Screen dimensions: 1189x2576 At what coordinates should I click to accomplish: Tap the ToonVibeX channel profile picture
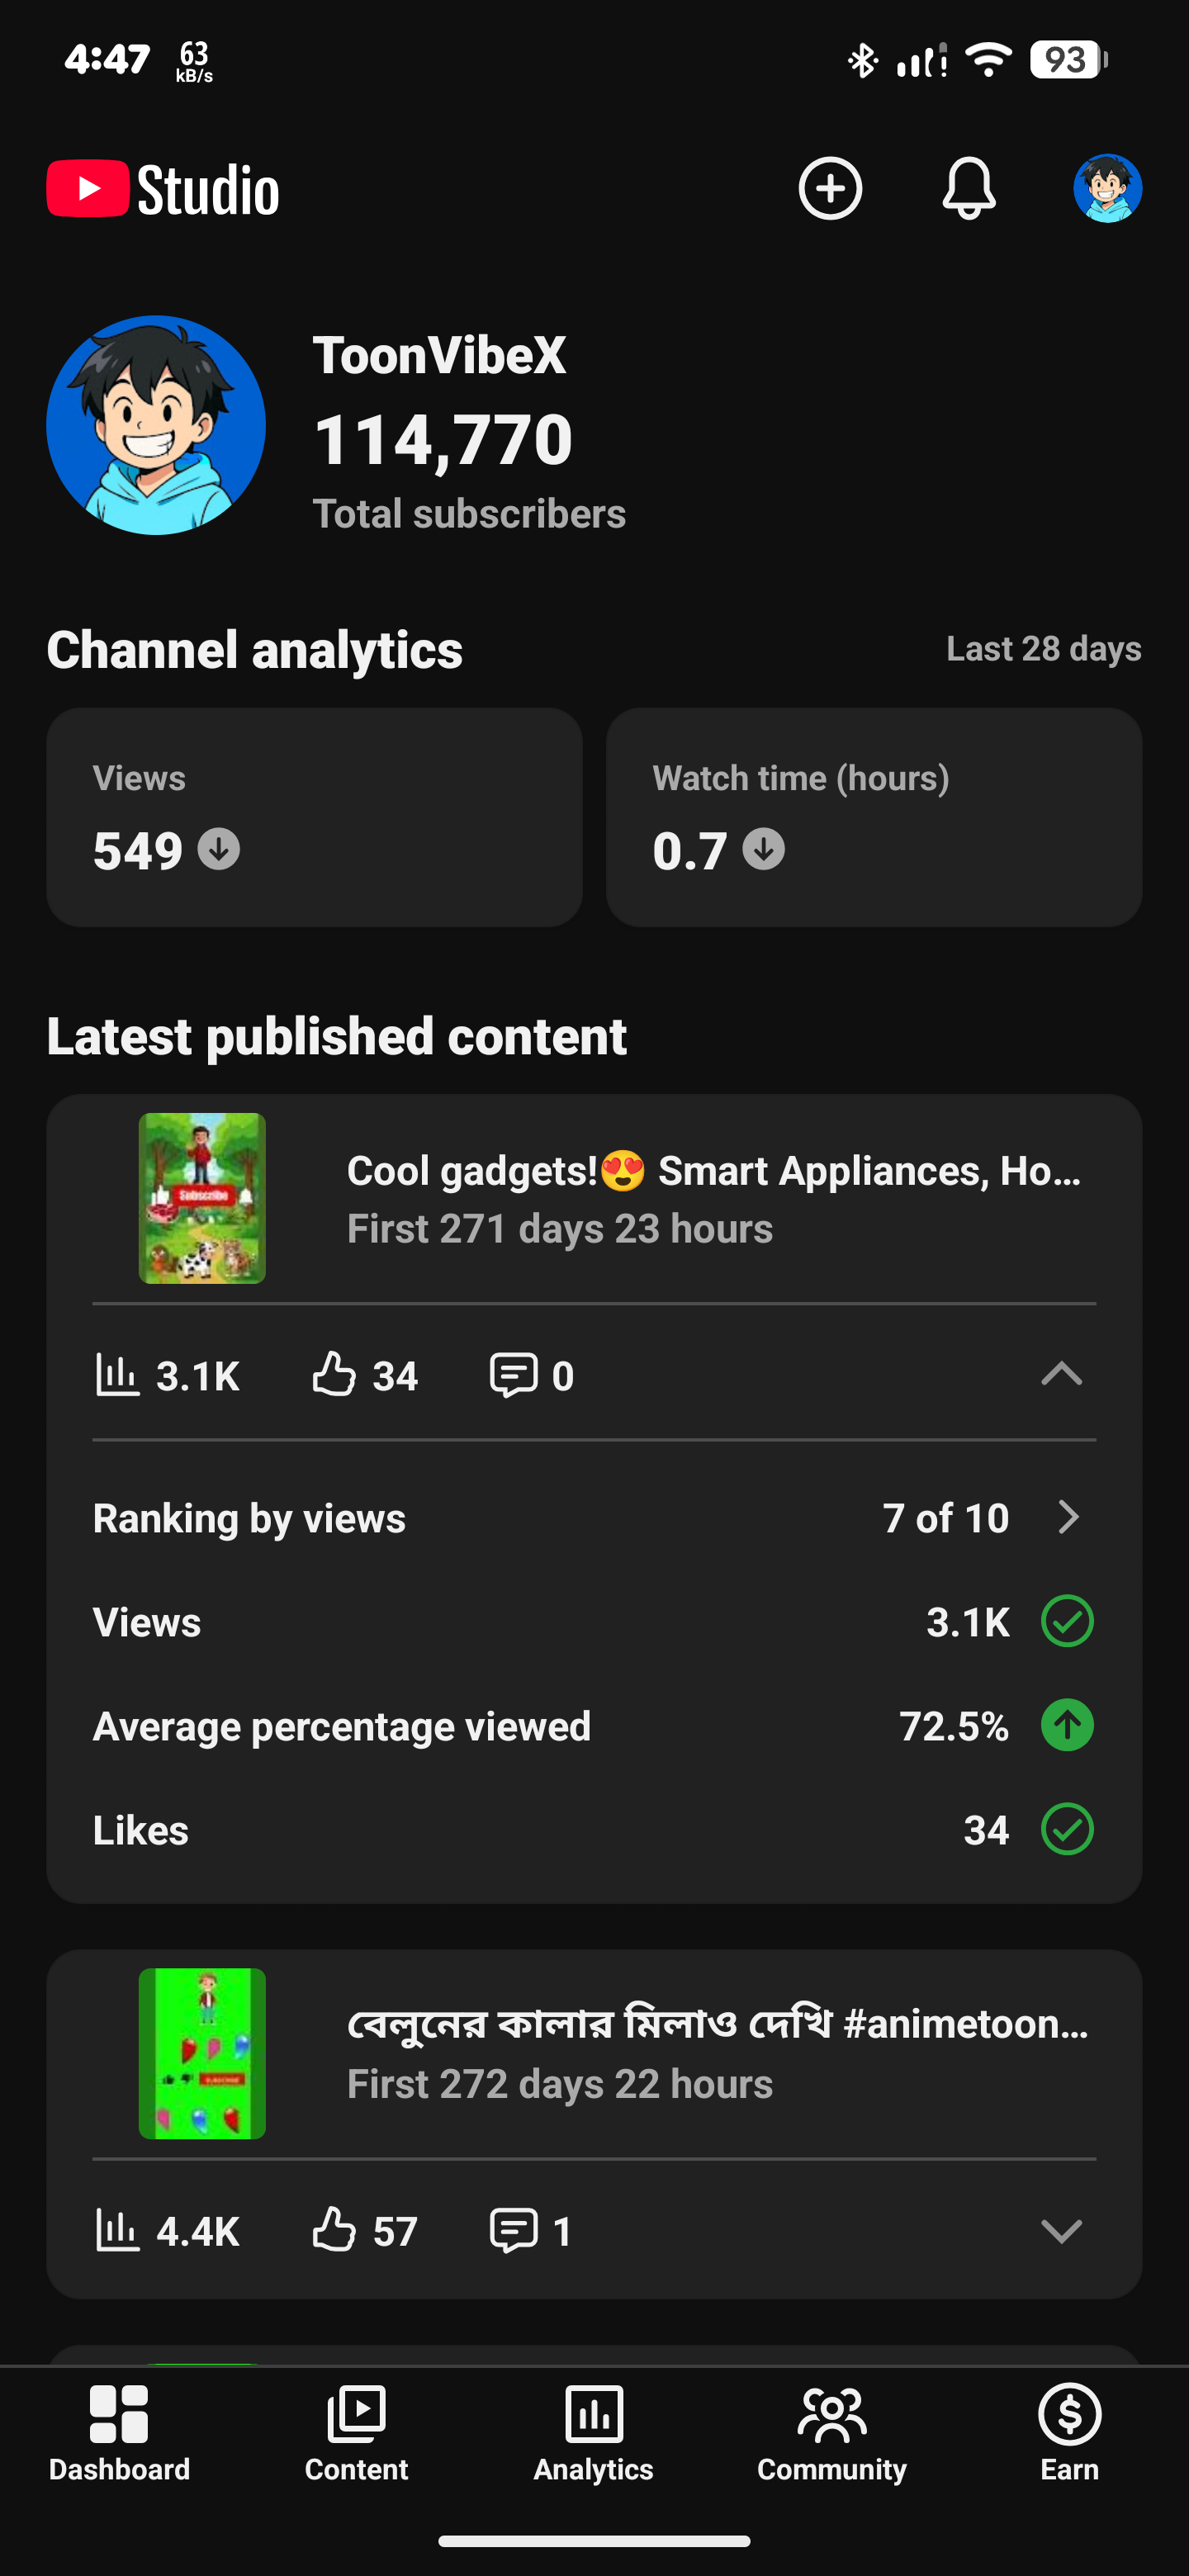156,425
